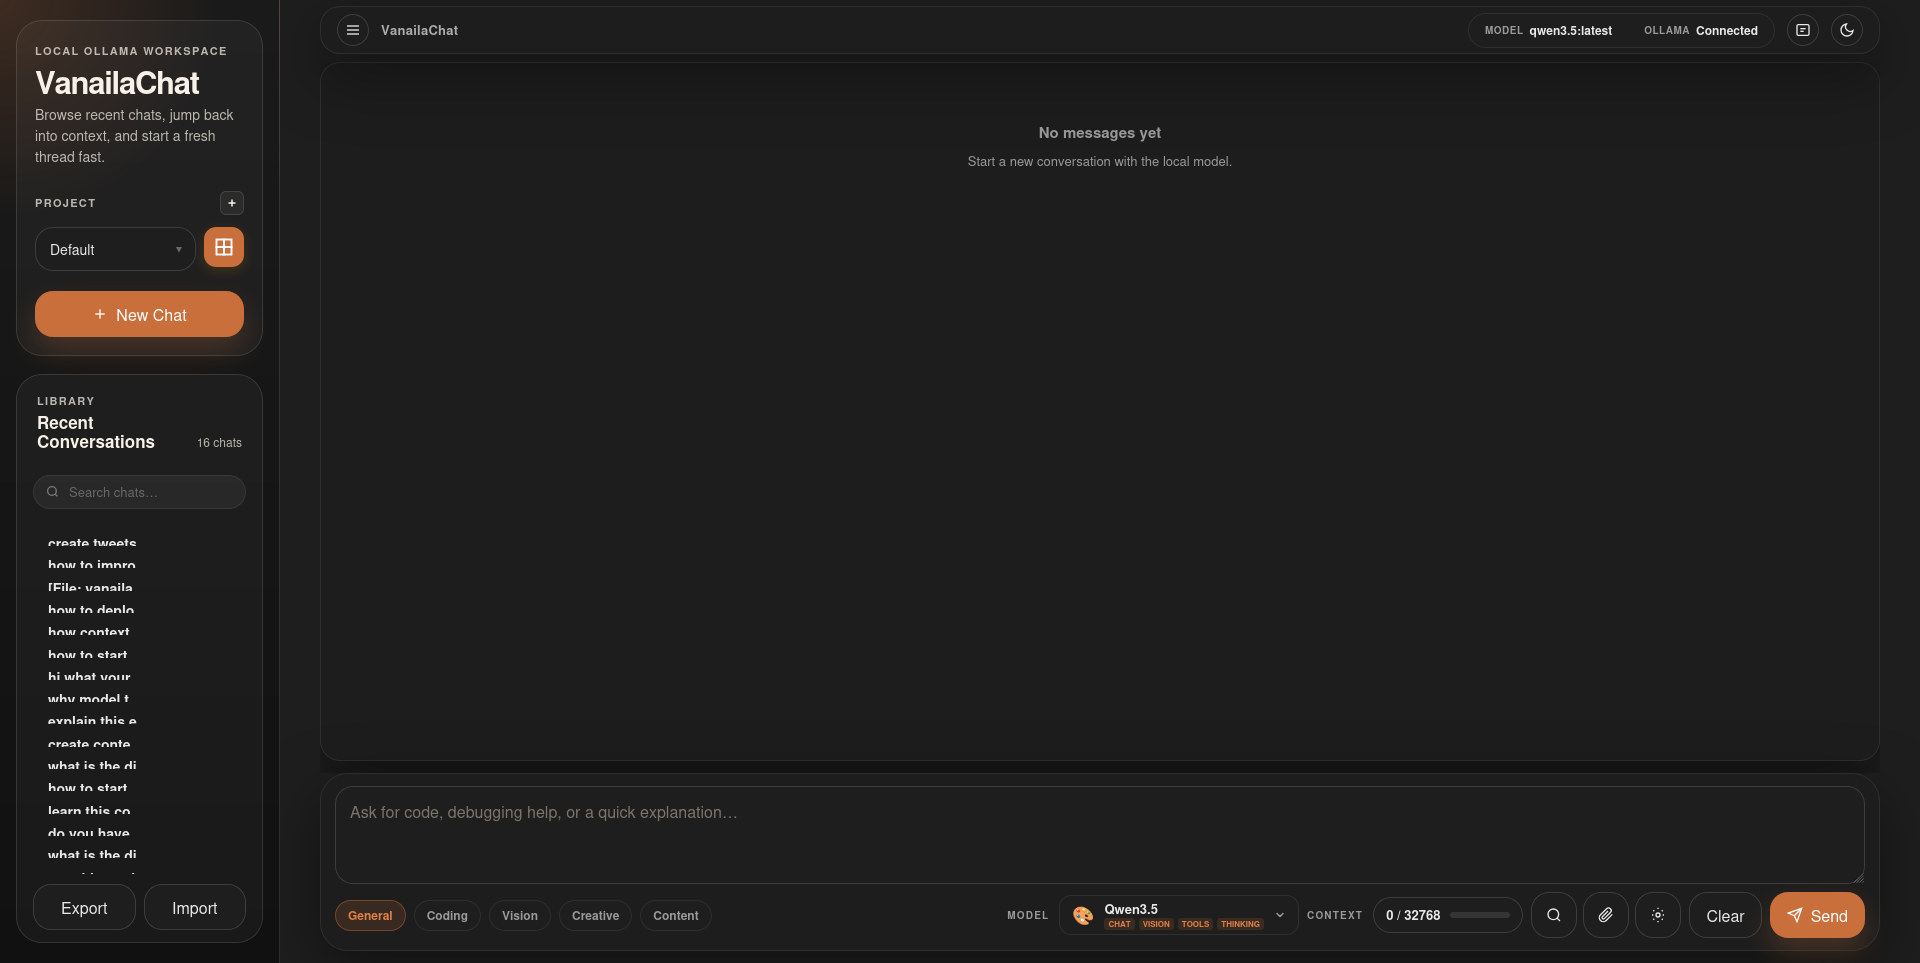Screen dimensions: 1920x963
Task: Click the TOOLS capability tag under Qwen3.5
Action: click(x=1195, y=924)
